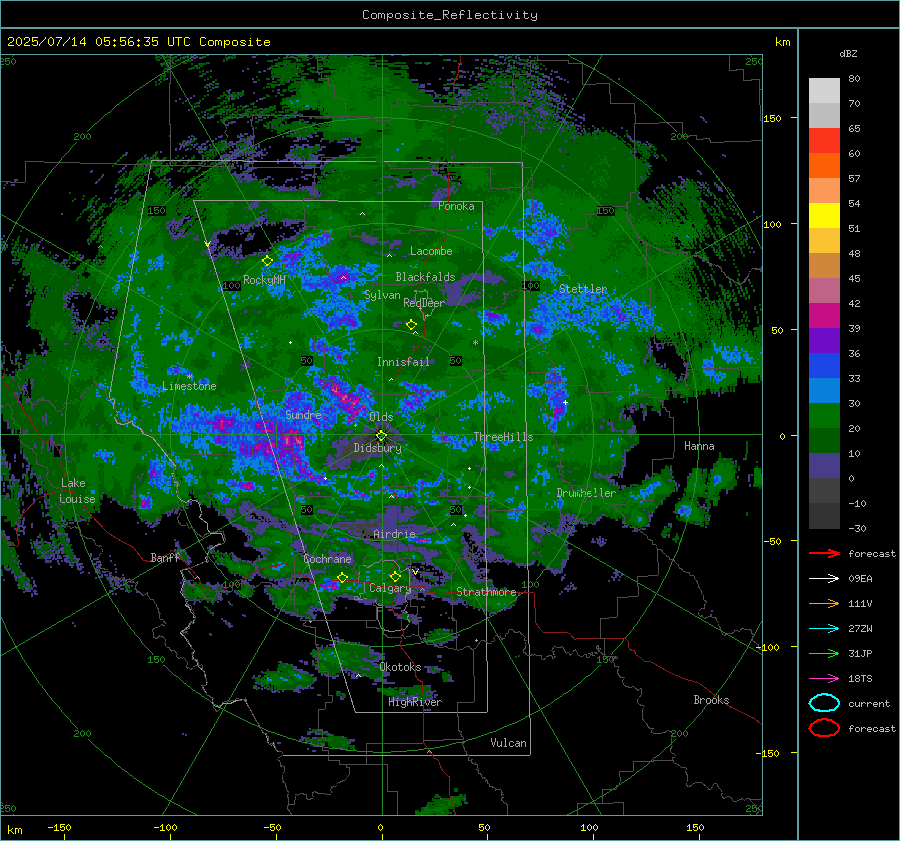Select the Lacombe label on map
The width and height of the screenshot is (900, 841).
pyautogui.click(x=431, y=251)
